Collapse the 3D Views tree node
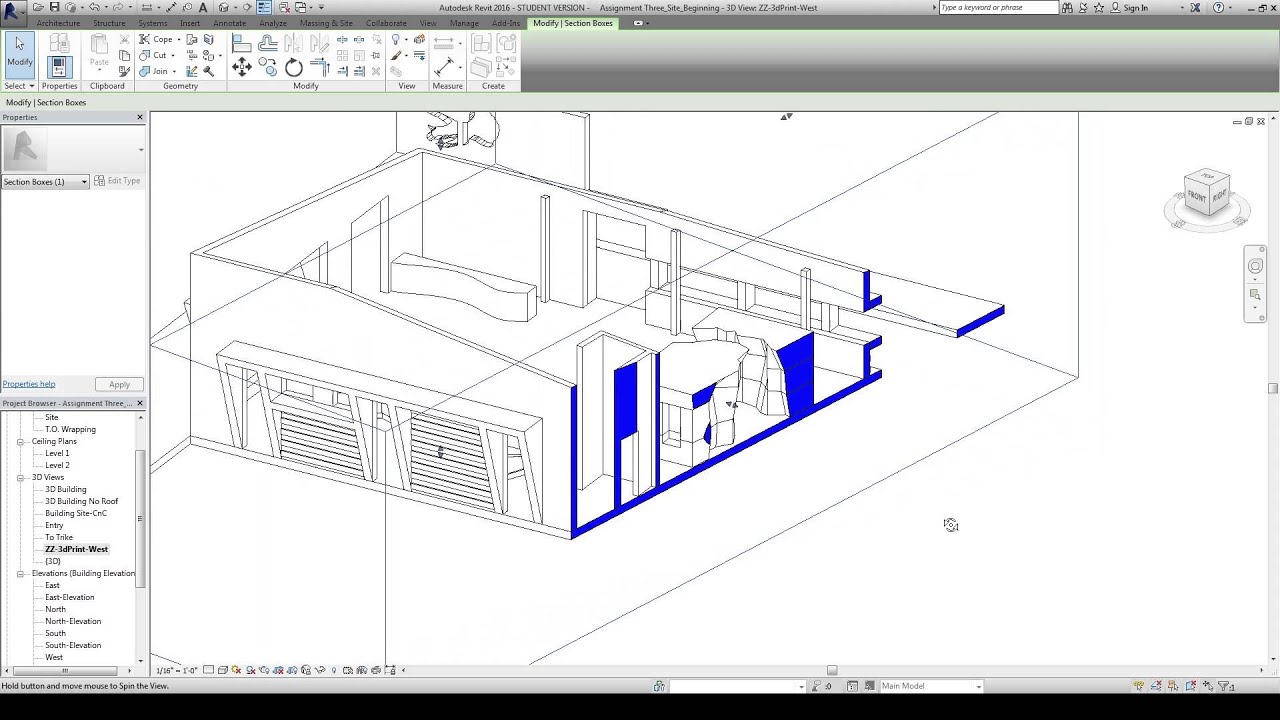Viewport: 1280px width, 720px height. (x=20, y=477)
